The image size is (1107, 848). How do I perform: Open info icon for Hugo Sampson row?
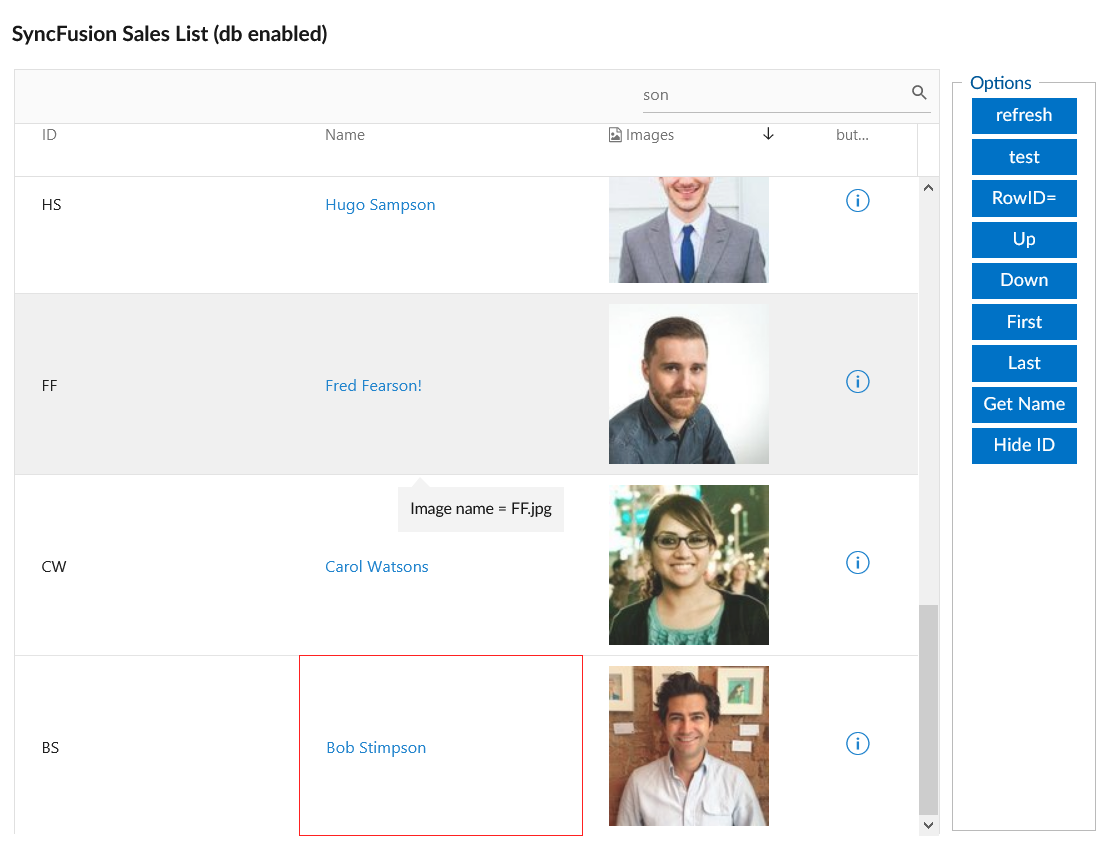tap(857, 201)
